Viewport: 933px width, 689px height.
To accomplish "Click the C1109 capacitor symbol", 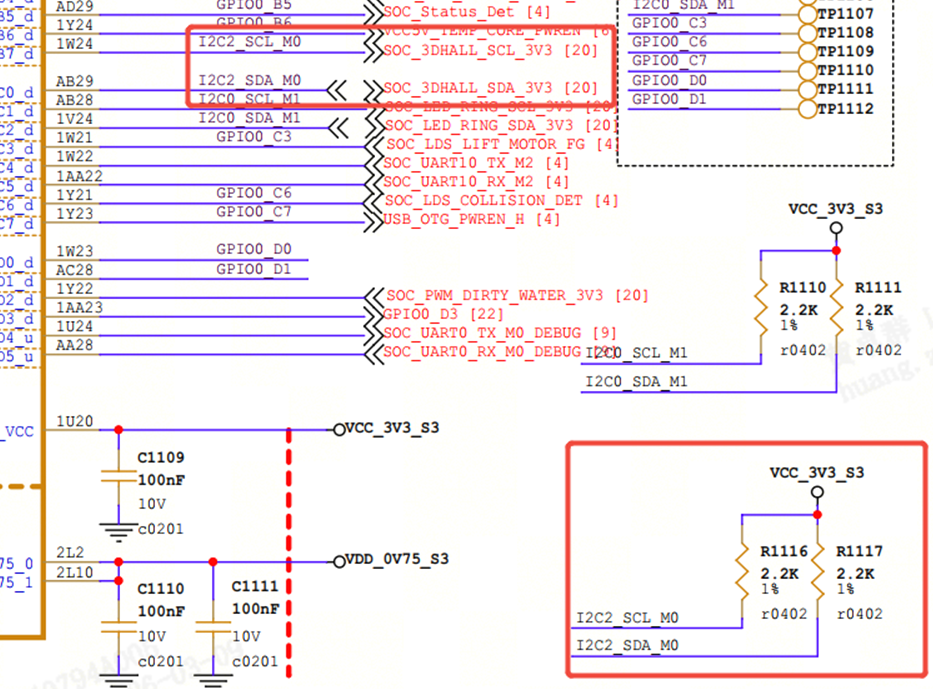I will click(118, 476).
